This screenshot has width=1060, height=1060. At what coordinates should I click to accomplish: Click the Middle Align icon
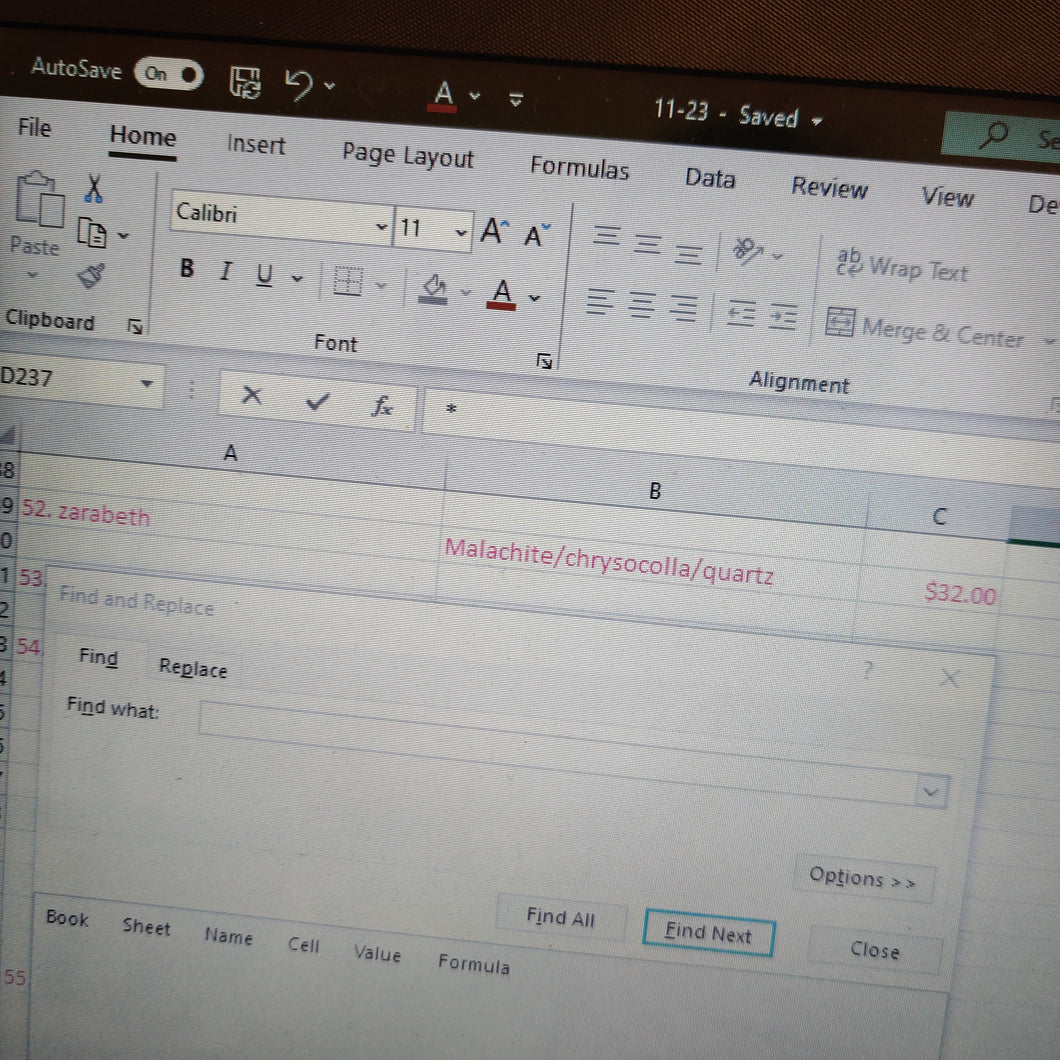(648, 243)
